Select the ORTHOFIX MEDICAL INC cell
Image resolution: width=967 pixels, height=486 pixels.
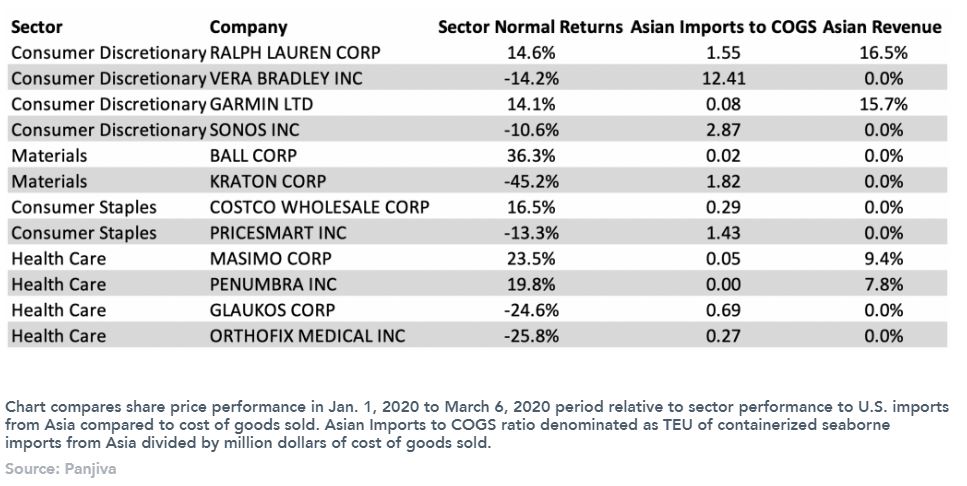pos(307,336)
